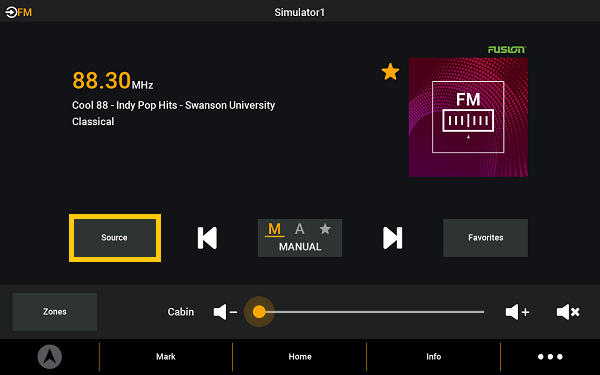Image resolution: width=600 pixels, height=375 pixels.
Task: Go to Home in the bottom bar
Action: pos(300,357)
